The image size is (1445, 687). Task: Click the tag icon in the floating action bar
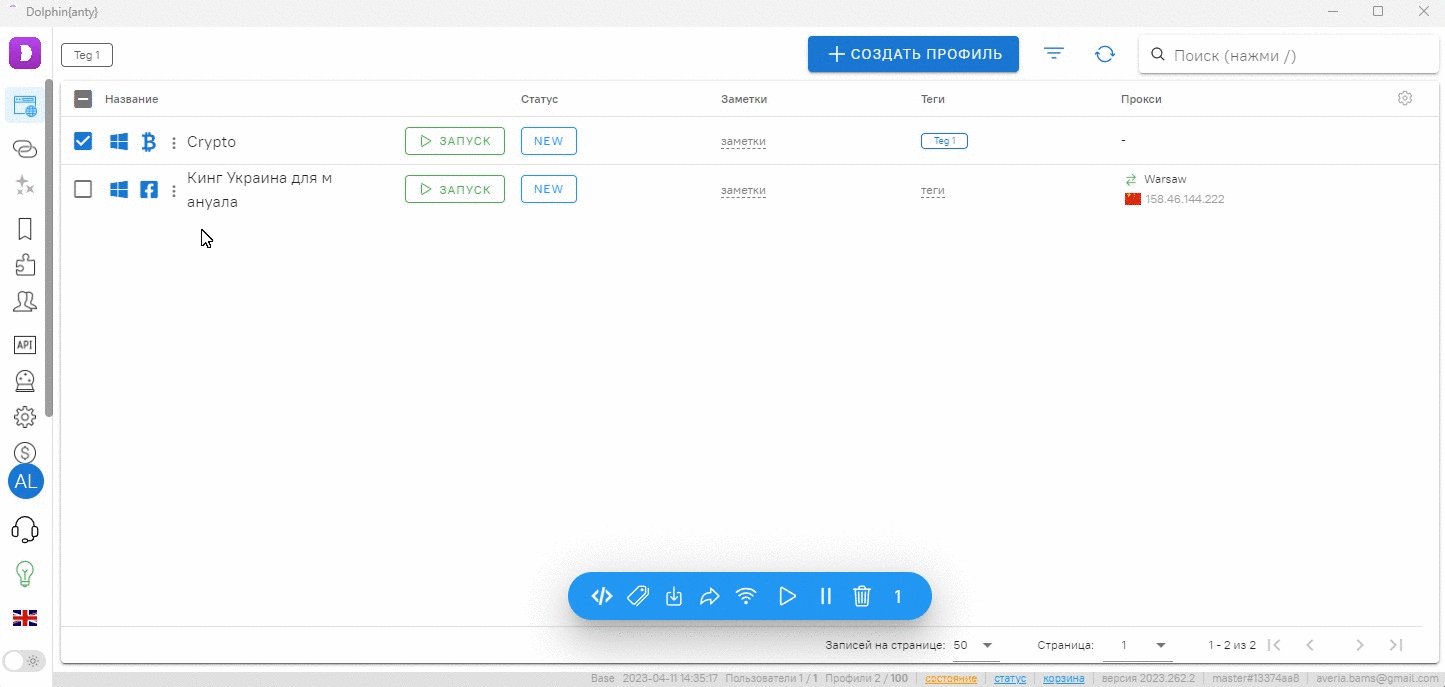tap(638, 597)
